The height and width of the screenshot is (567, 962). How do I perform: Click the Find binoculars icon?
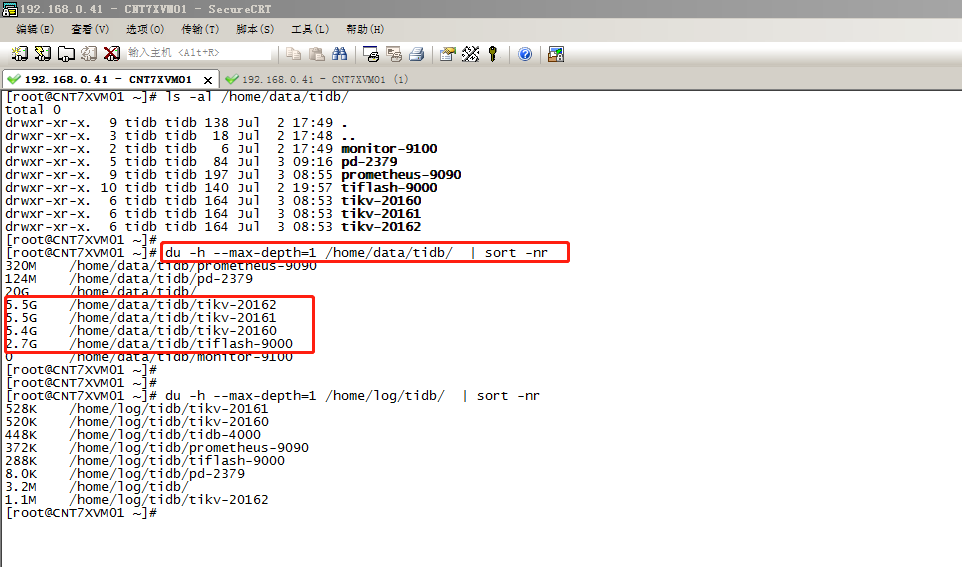click(x=339, y=54)
